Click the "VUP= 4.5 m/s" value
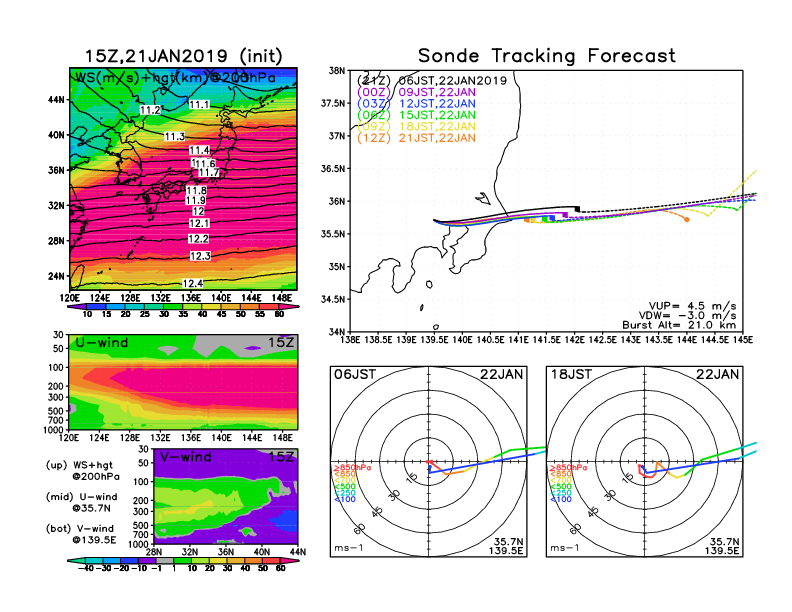Screen dimensions: 792x612 coord(692,306)
